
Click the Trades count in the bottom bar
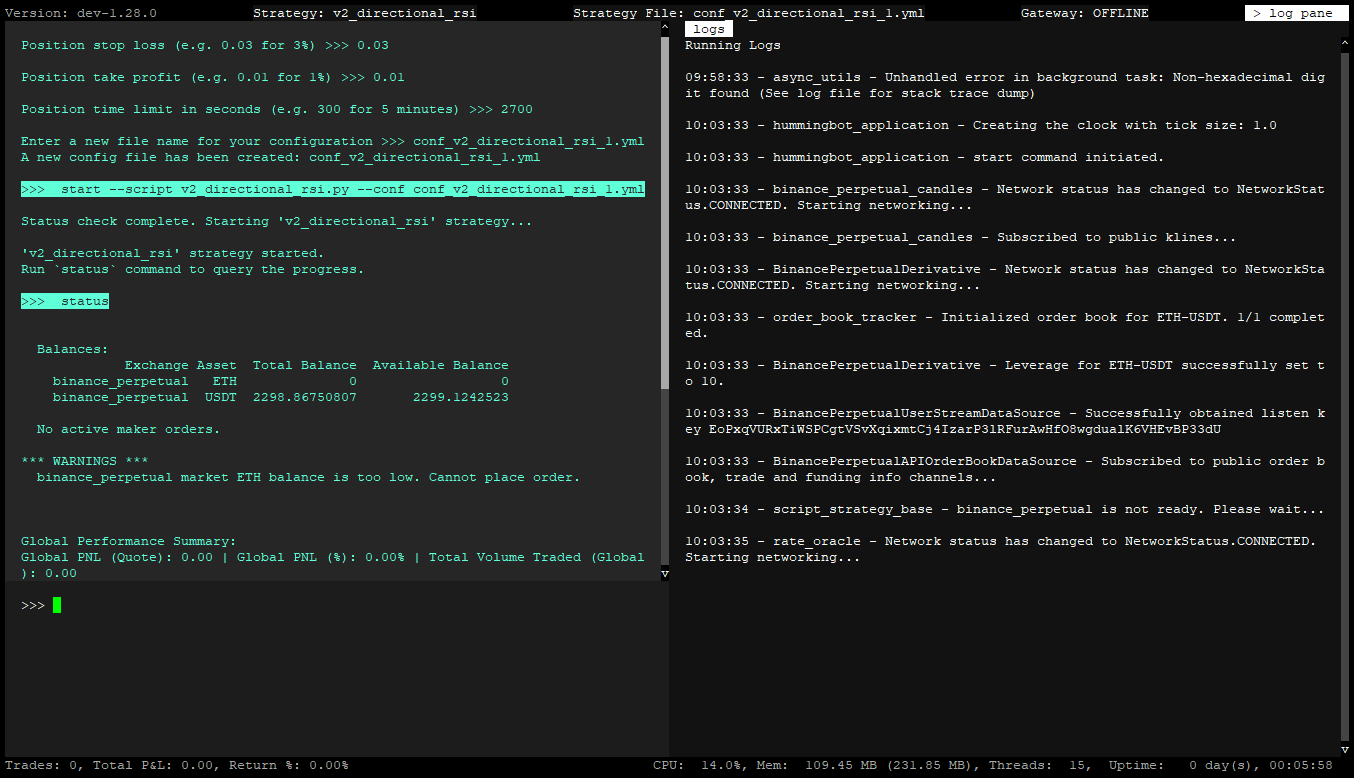(45, 765)
